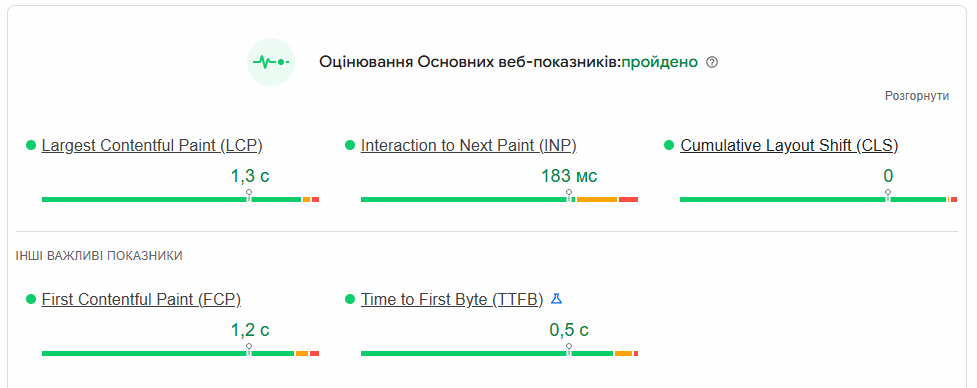Click the green status dot before CLS
The image size is (977, 388).
coord(669,145)
